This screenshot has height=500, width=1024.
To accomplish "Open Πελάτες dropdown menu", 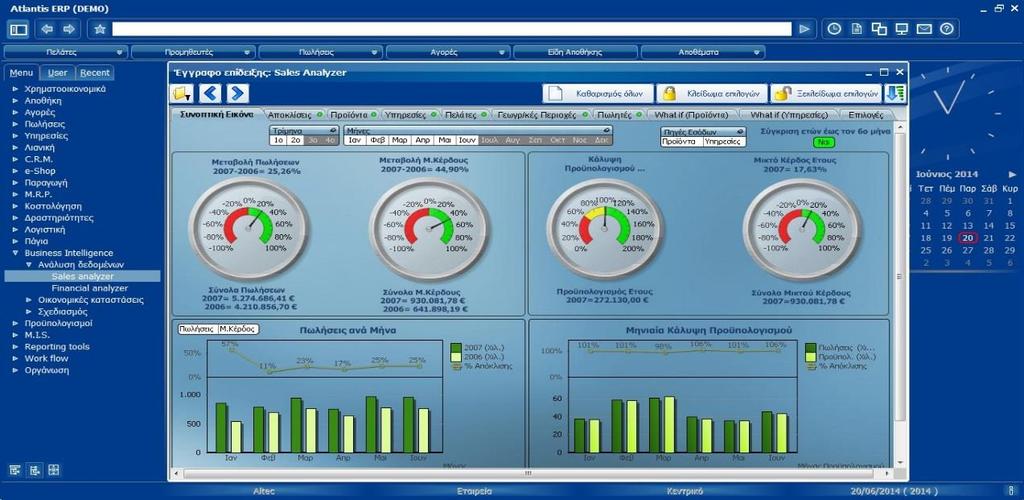I will pyautogui.click(x=65, y=52).
